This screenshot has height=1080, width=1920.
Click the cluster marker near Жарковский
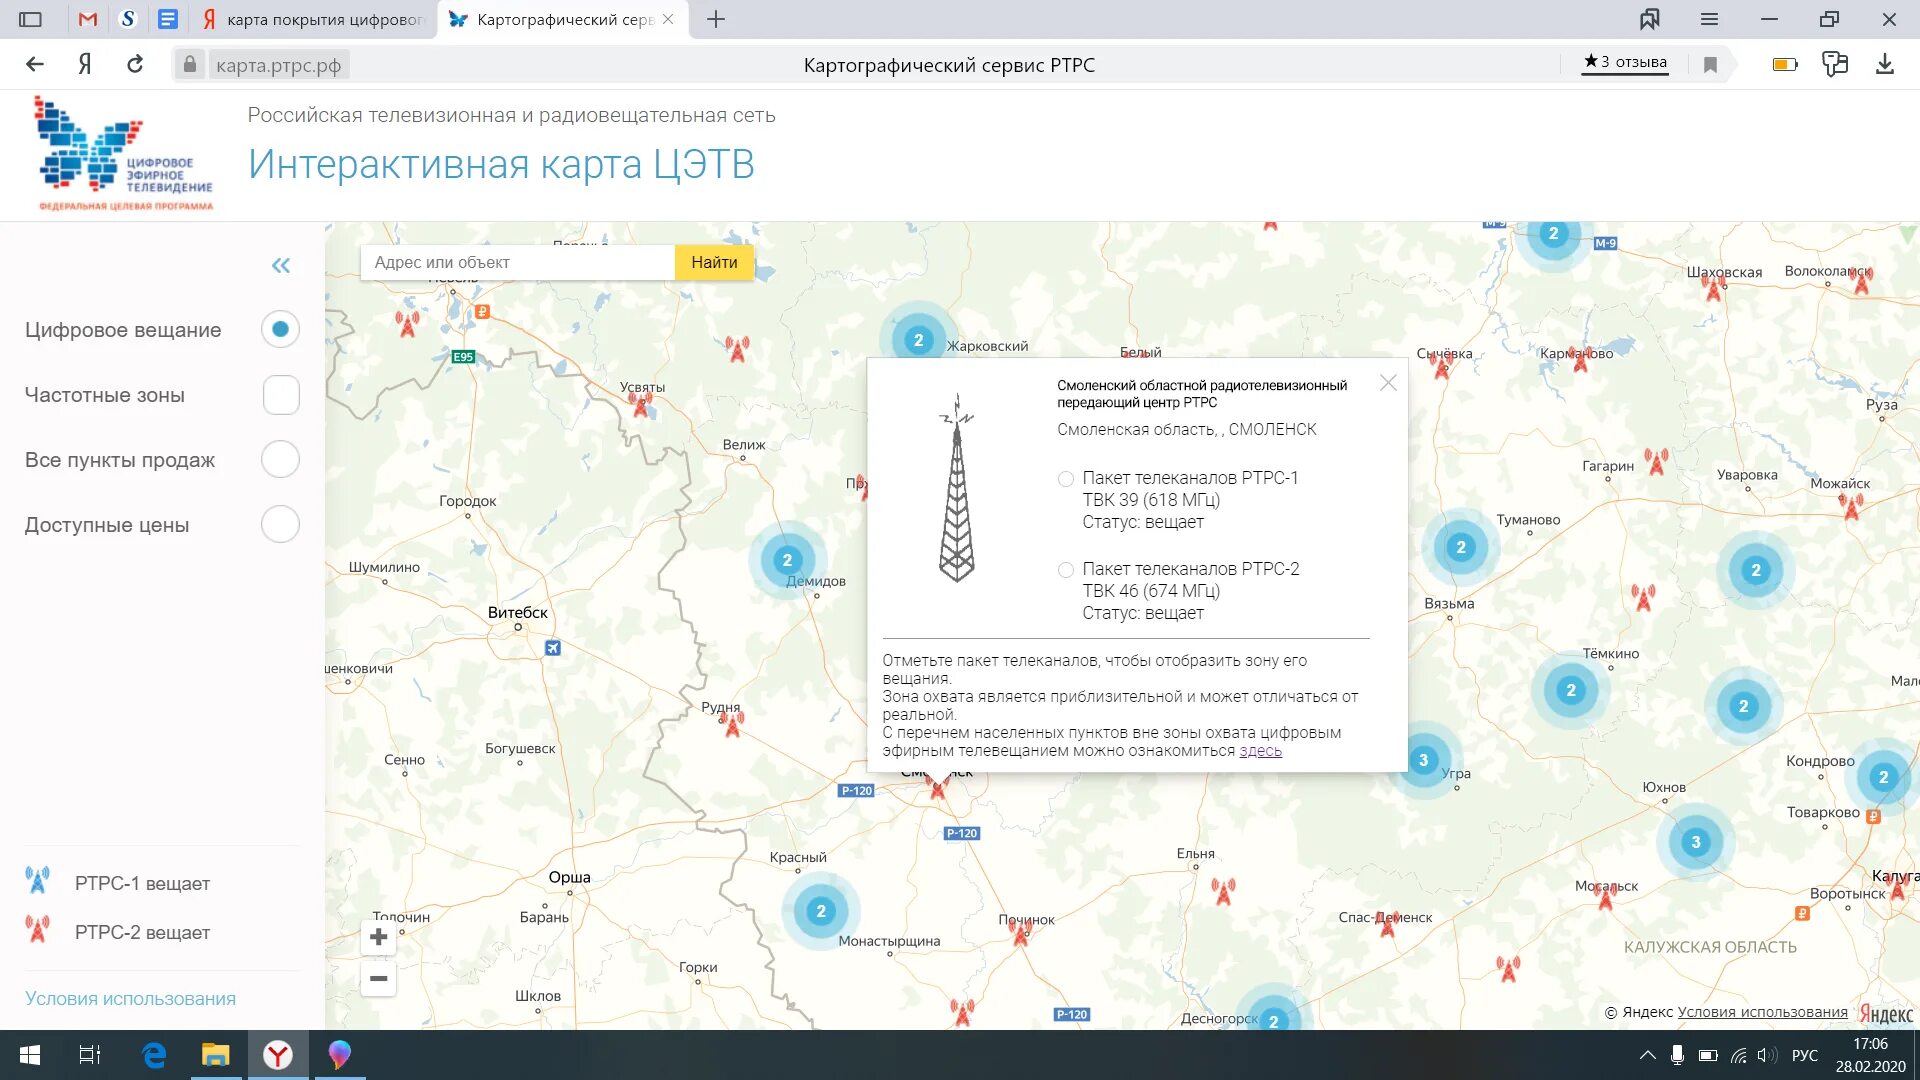(x=918, y=340)
